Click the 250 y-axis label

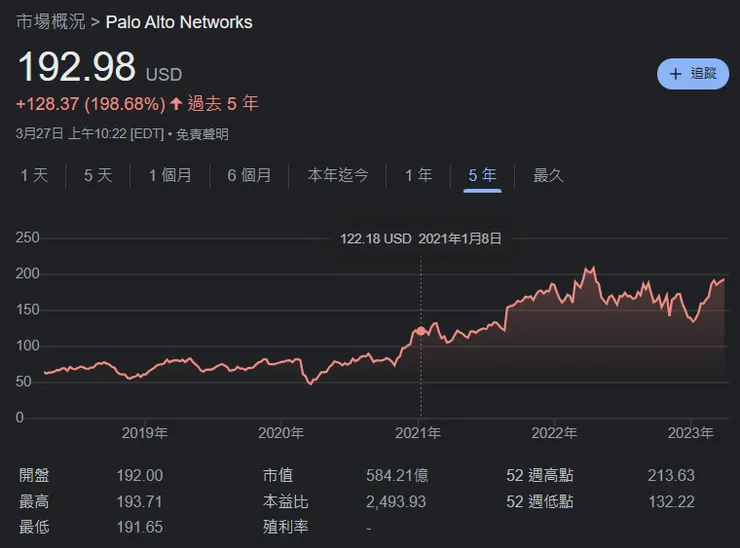click(27, 237)
